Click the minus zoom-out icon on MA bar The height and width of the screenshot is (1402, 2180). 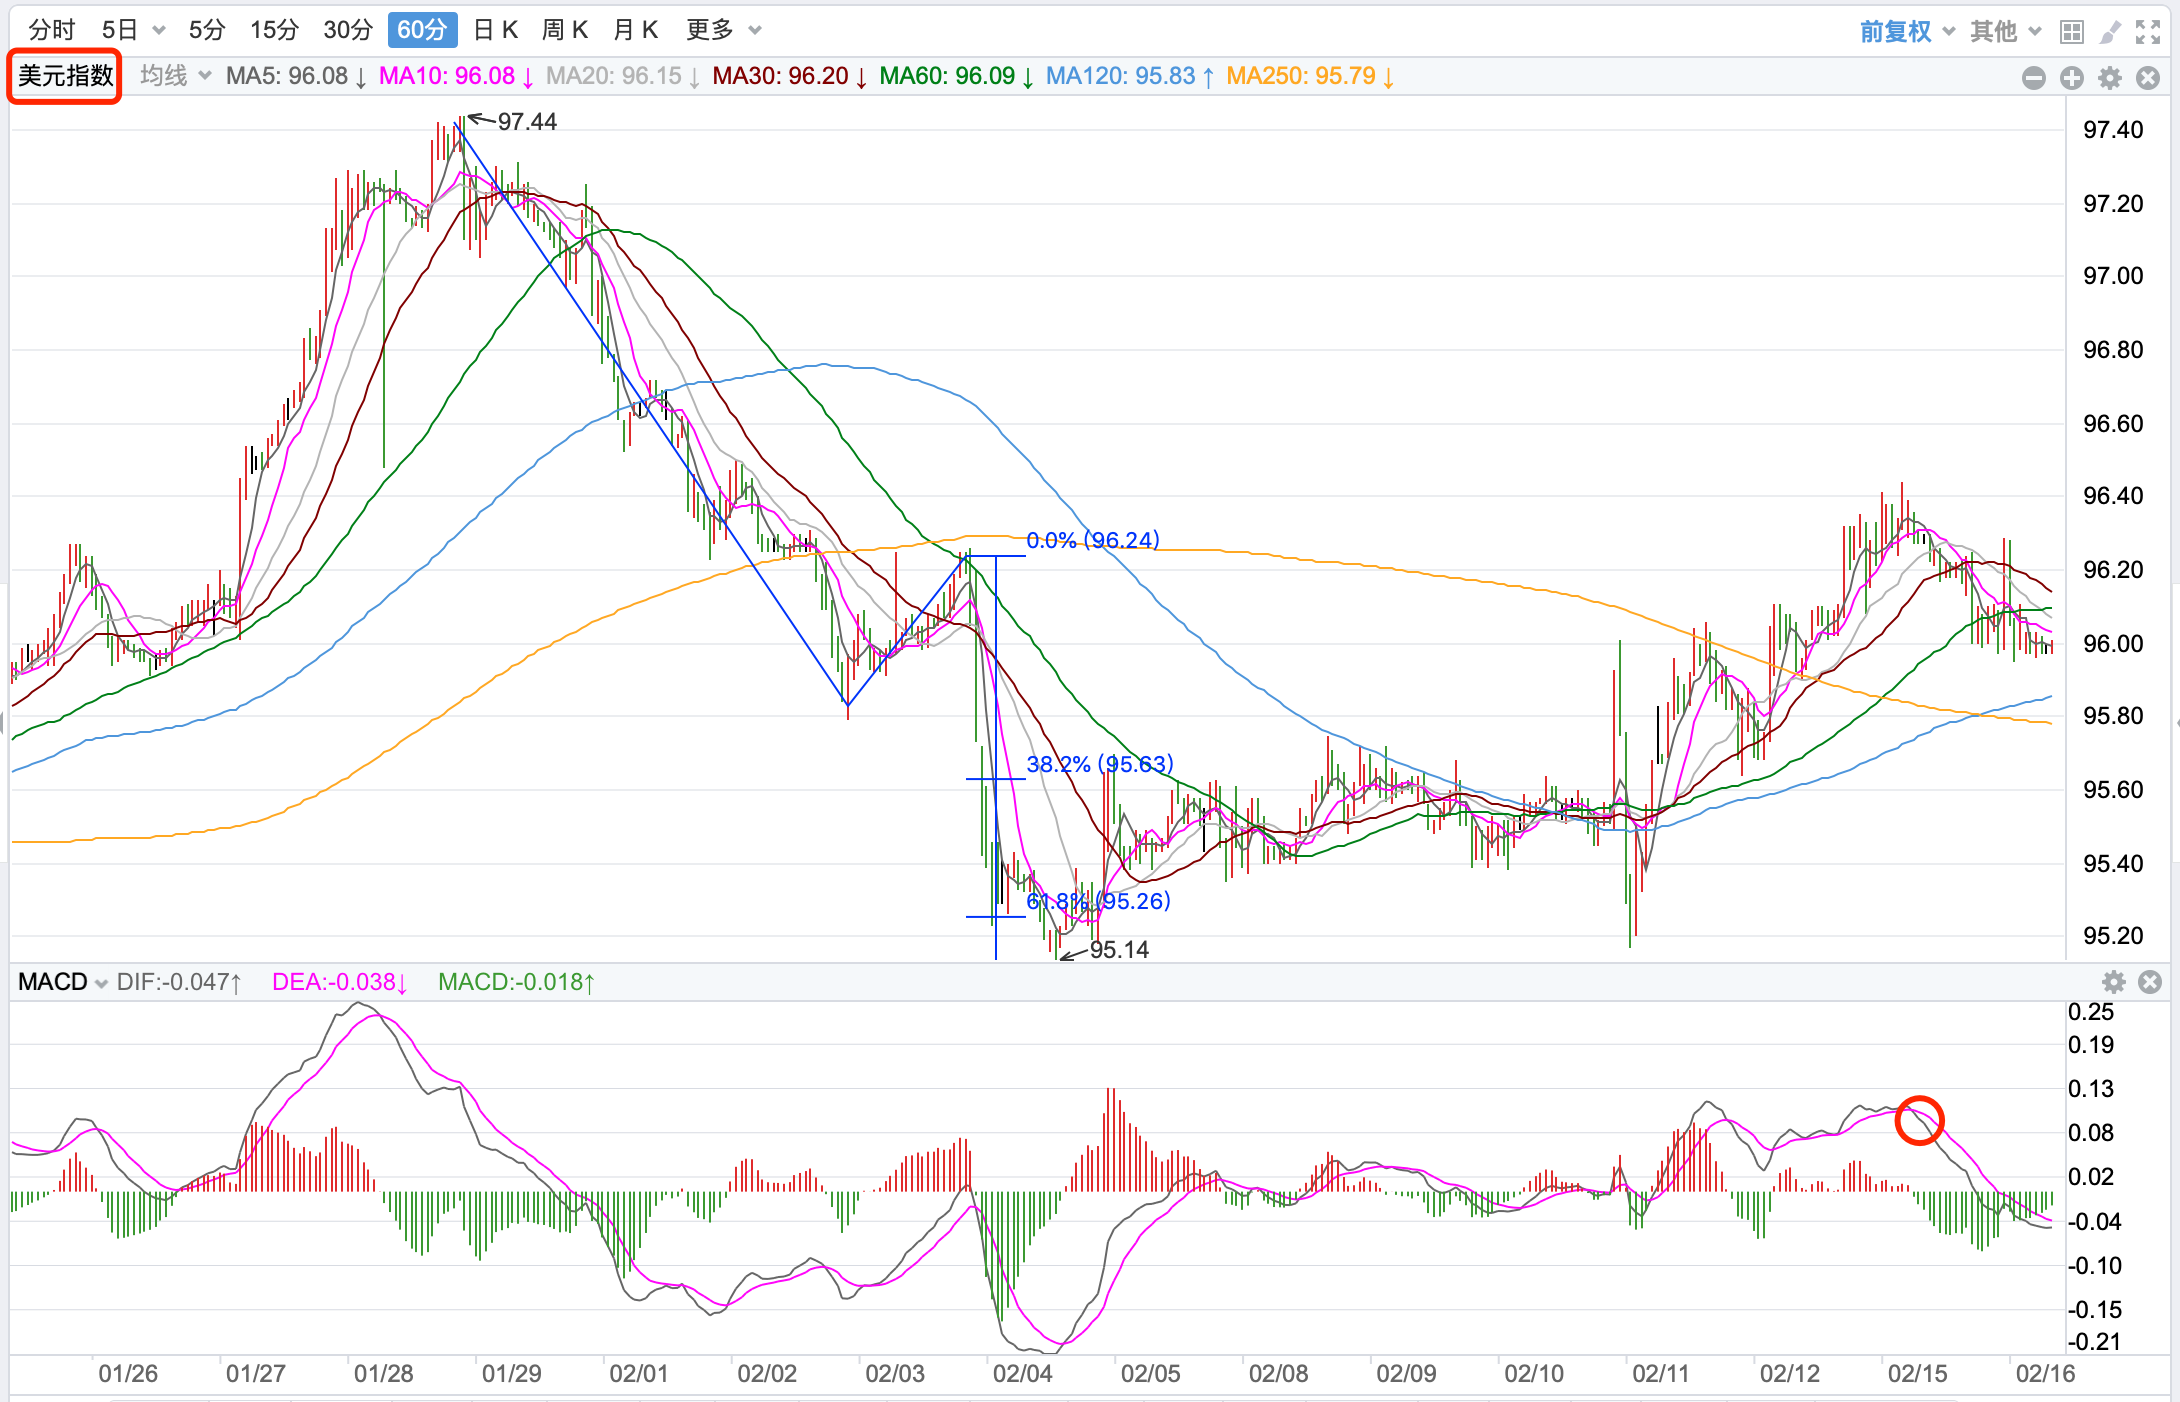click(2033, 78)
